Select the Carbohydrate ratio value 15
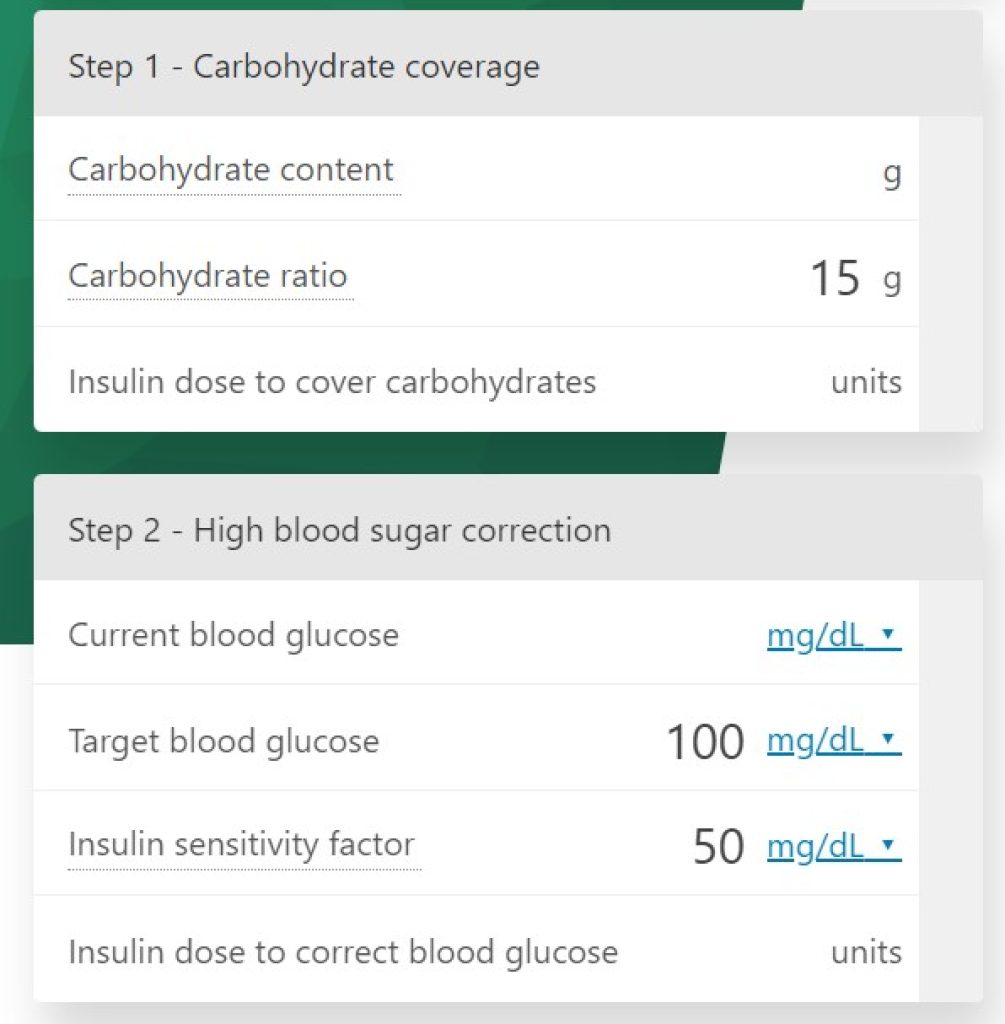 click(835, 278)
